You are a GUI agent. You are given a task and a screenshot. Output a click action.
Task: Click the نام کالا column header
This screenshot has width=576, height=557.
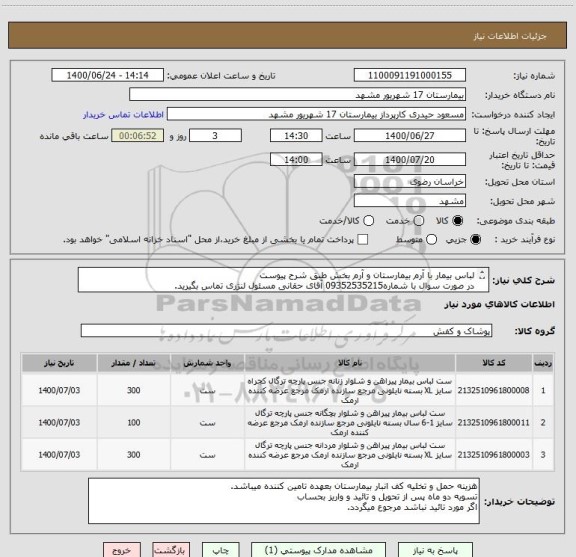pyautogui.click(x=350, y=363)
